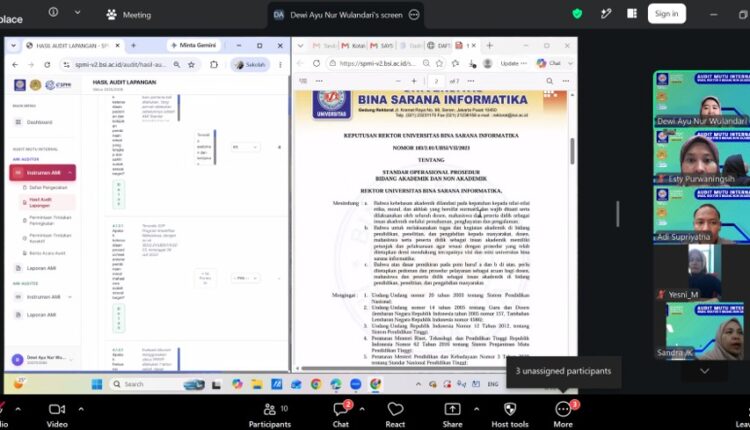
Task: Open the Zoom Chat panel
Action: pos(341,415)
